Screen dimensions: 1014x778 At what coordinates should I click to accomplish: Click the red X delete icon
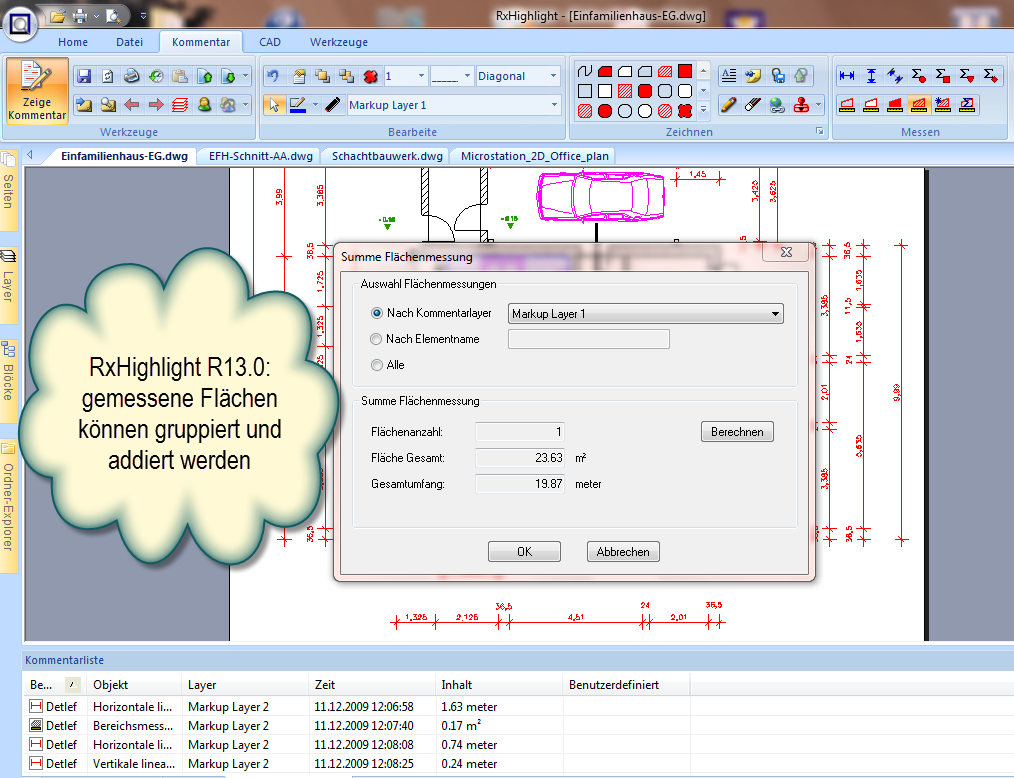click(370, 76)
